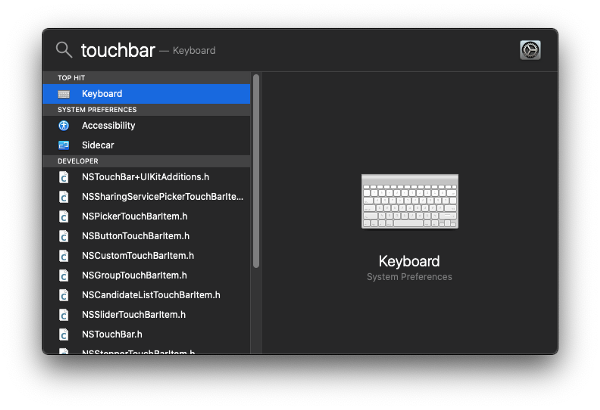The width and height of the screenshot is (600, 410).
Task: Click the results list scrollbar
Action: (256, 171)
